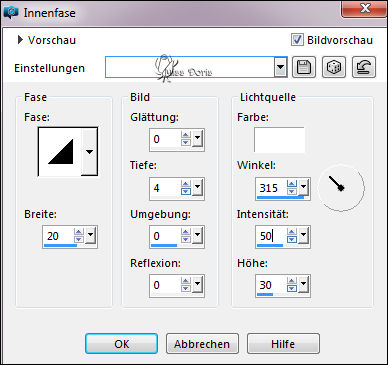Decrease Intensität value with the down arrow

[292, 239]
